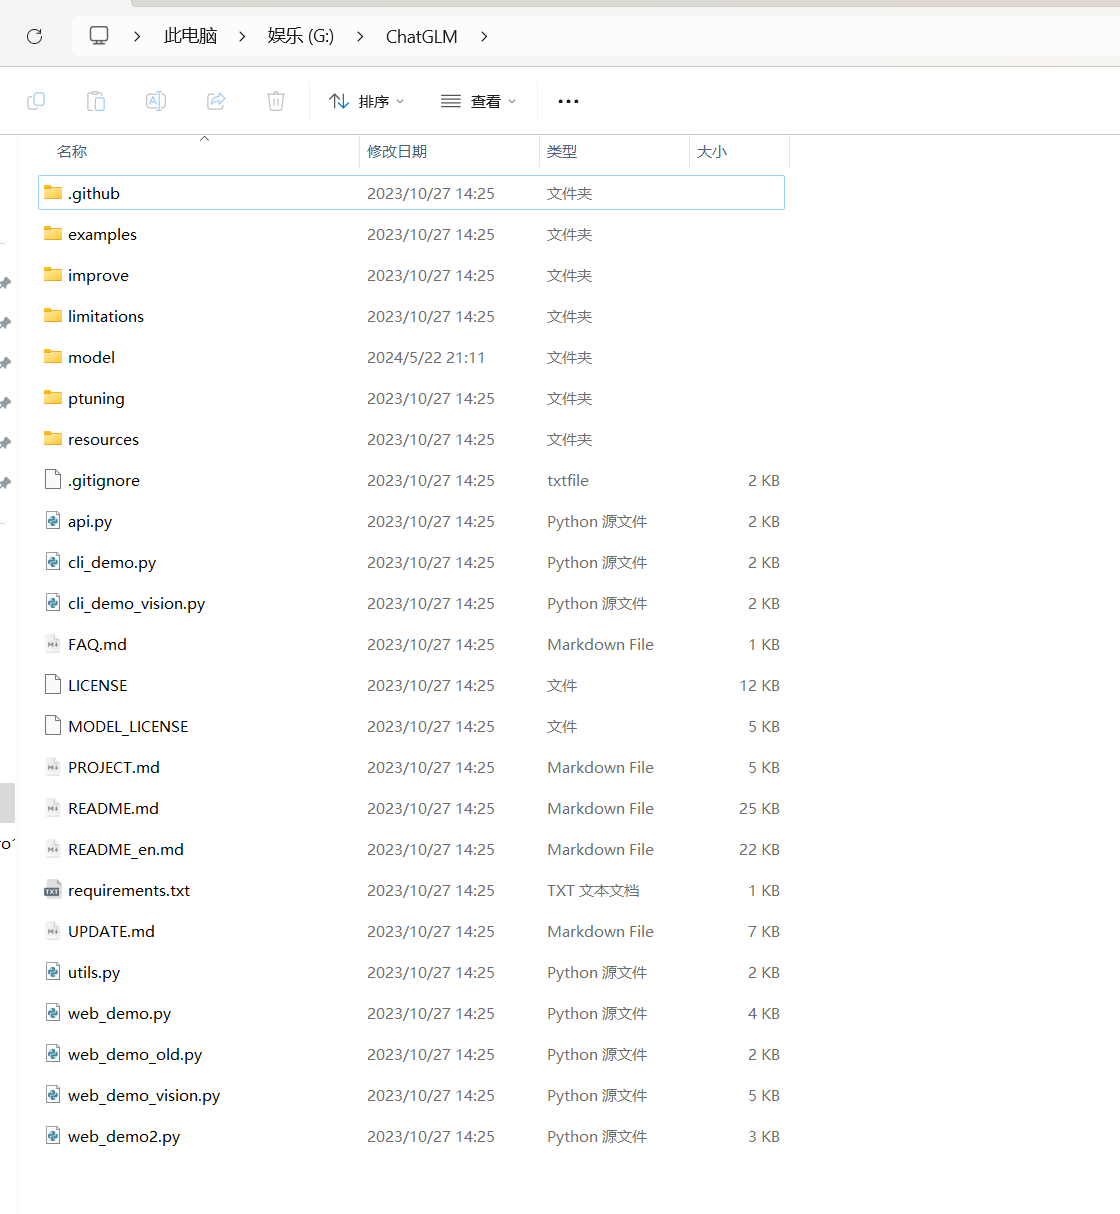Select the cli_demo.py file icon
This screenshot has width=1120, height=1214.
(53, 561)
